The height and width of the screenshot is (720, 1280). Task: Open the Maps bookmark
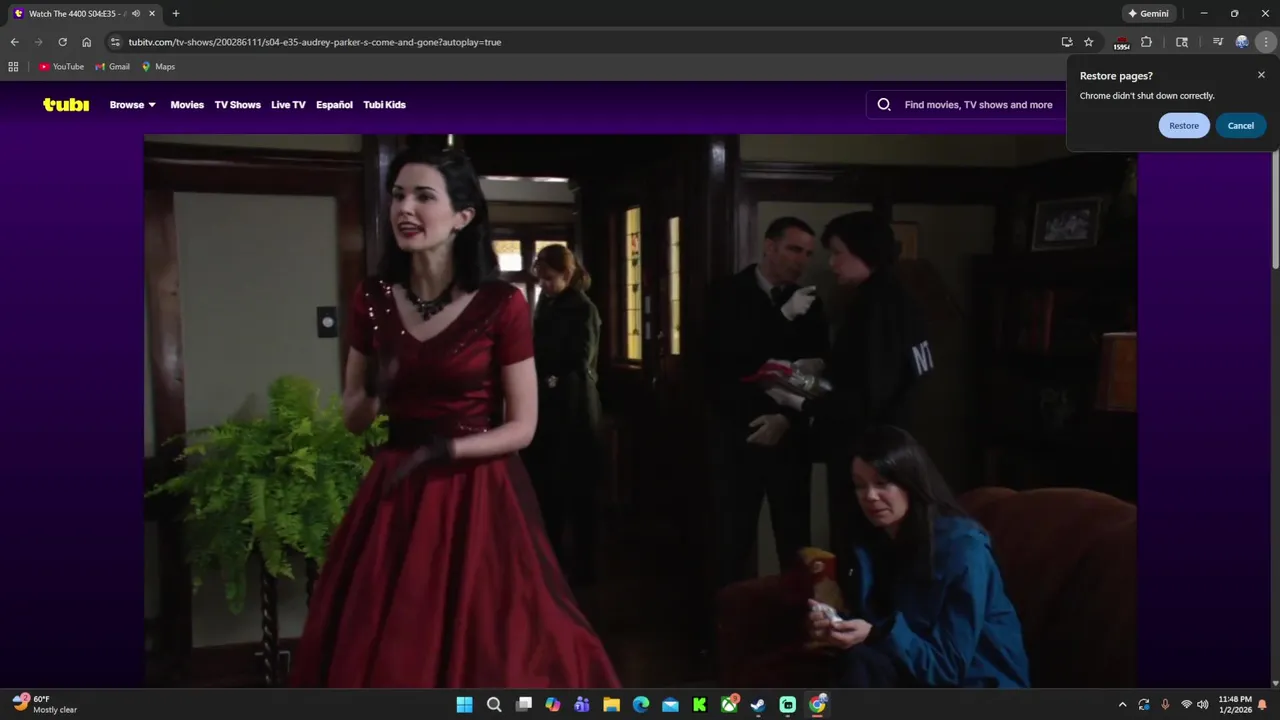coord(158,67)
